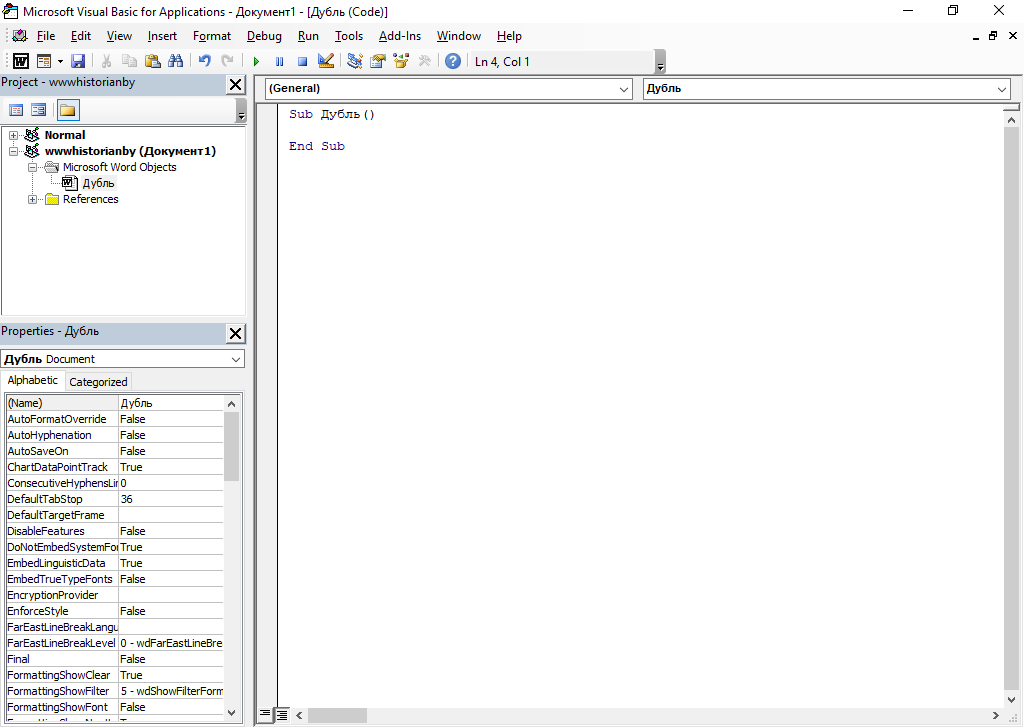
Task: Open the Debug menu
Action: click(264, 36)
